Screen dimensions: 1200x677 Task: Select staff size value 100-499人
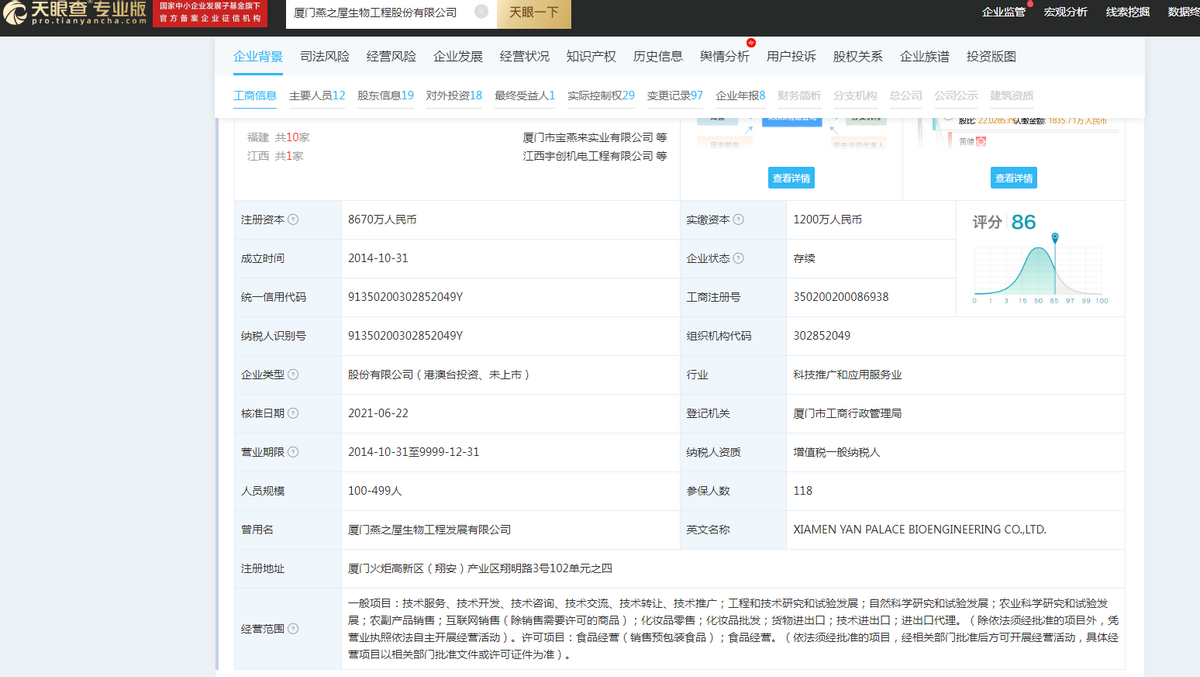(375, 491)
